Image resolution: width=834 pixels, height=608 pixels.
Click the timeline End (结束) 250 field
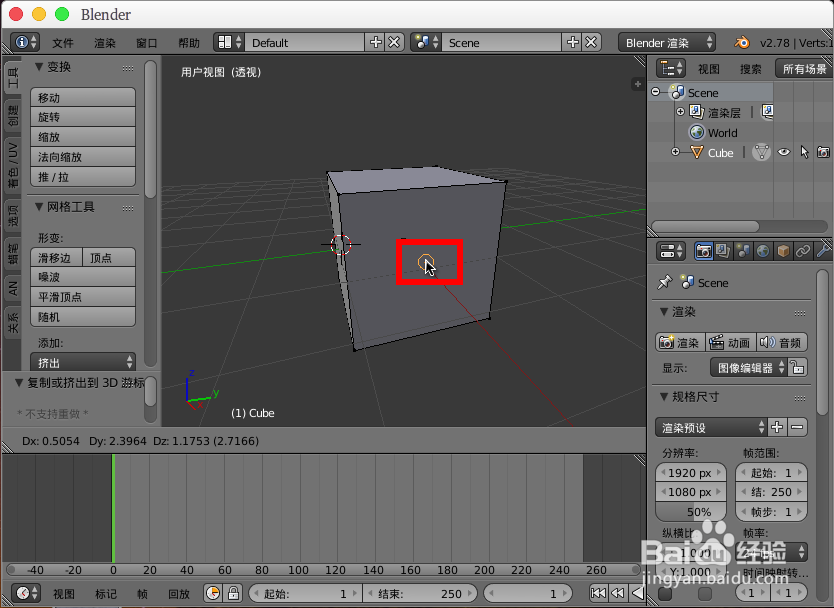pyautogui.click(x=420, y=593)
